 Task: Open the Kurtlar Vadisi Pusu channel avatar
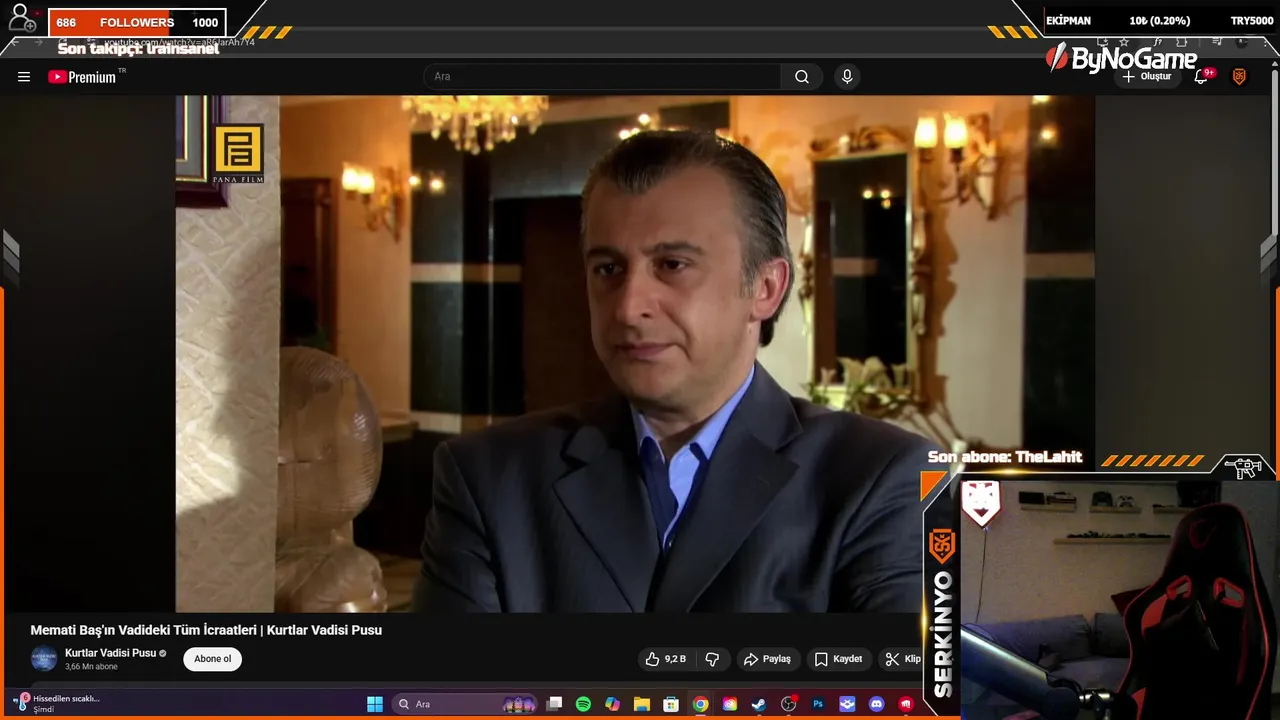(44, 659)
